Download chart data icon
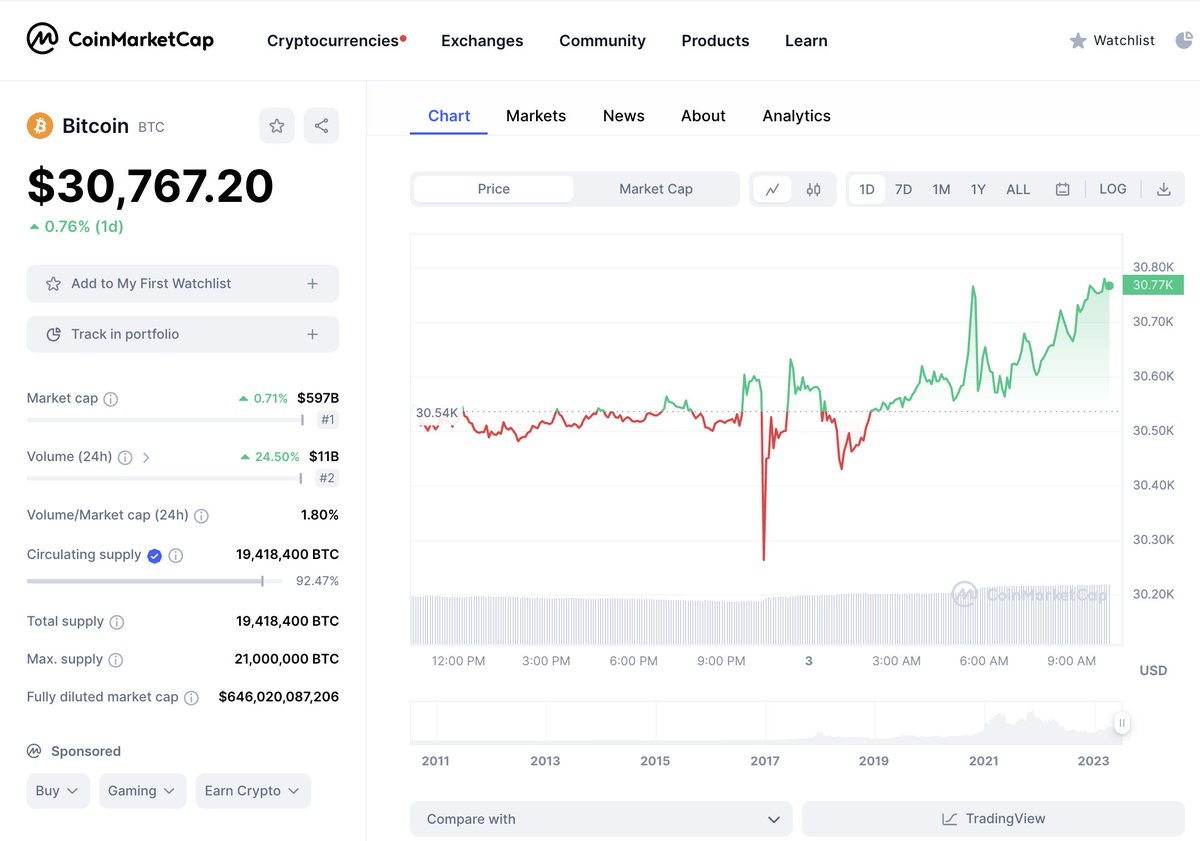 click(x=1164, y=189)
